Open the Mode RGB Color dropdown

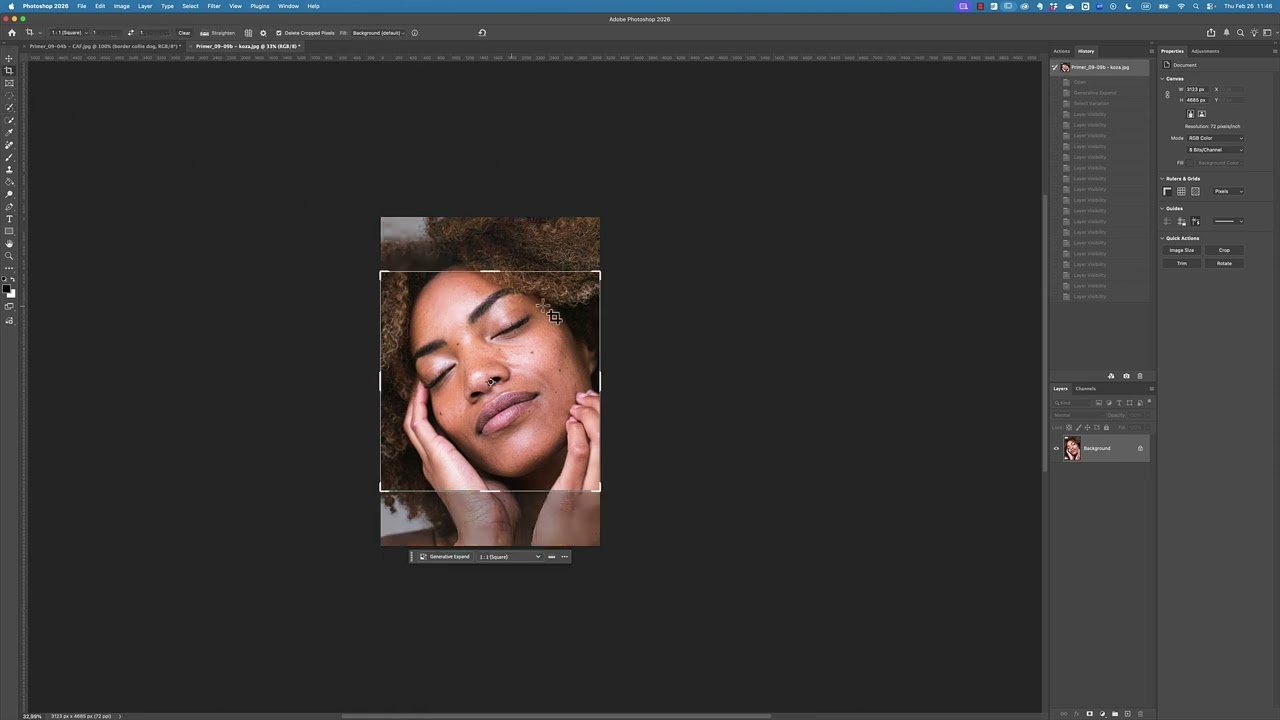1215,138
